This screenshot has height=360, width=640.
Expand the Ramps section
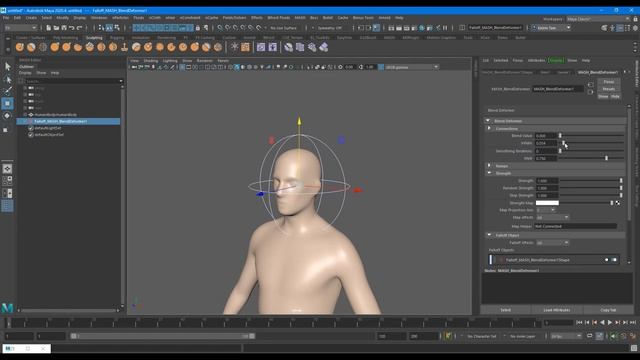pos(489,166)
